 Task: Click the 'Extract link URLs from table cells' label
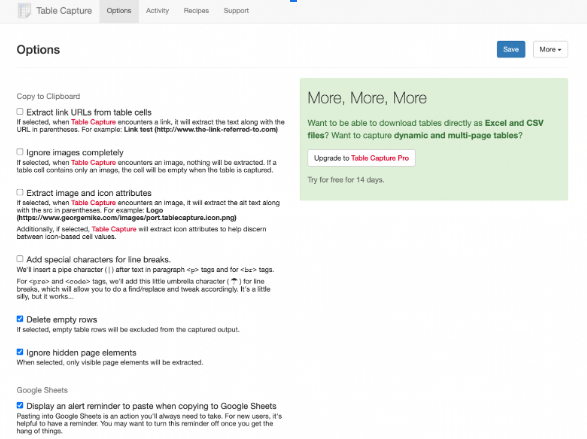(x=89, y=112)
